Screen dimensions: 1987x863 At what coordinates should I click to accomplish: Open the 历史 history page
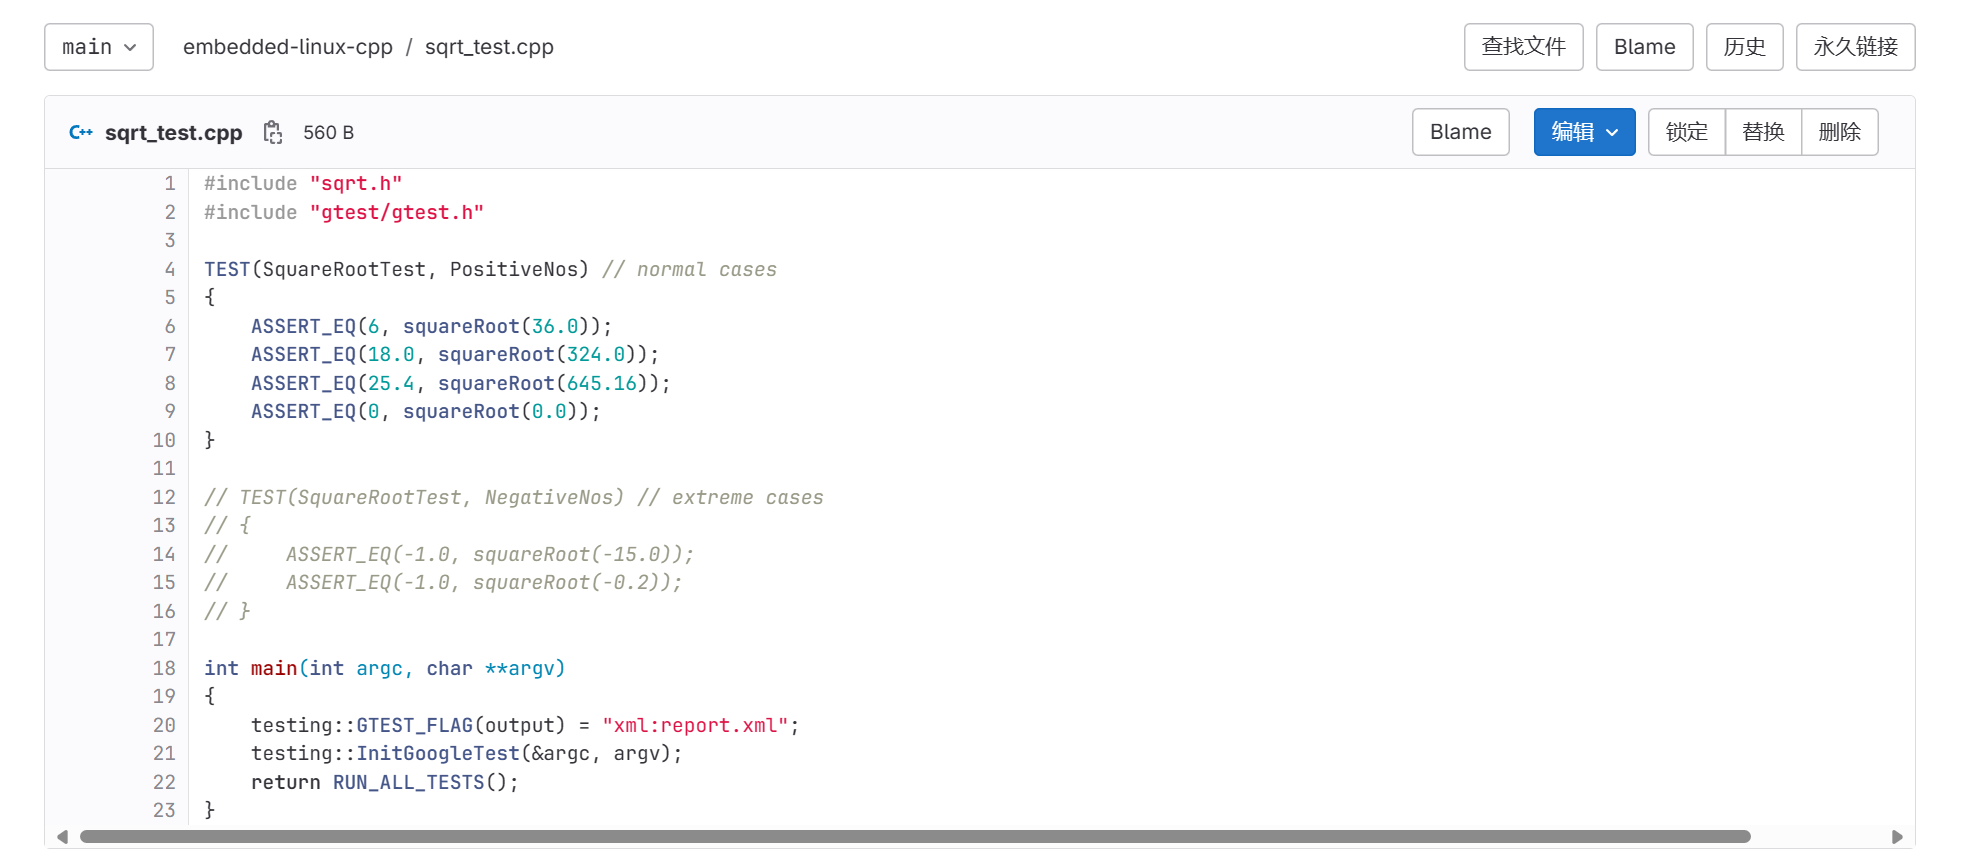pyautogui.click(x=1744, y=47)
